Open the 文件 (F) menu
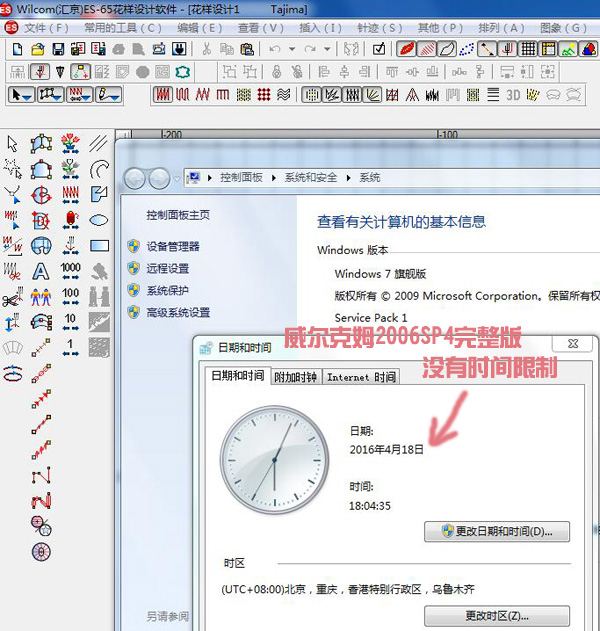The image size is (600, 631). 46,28
